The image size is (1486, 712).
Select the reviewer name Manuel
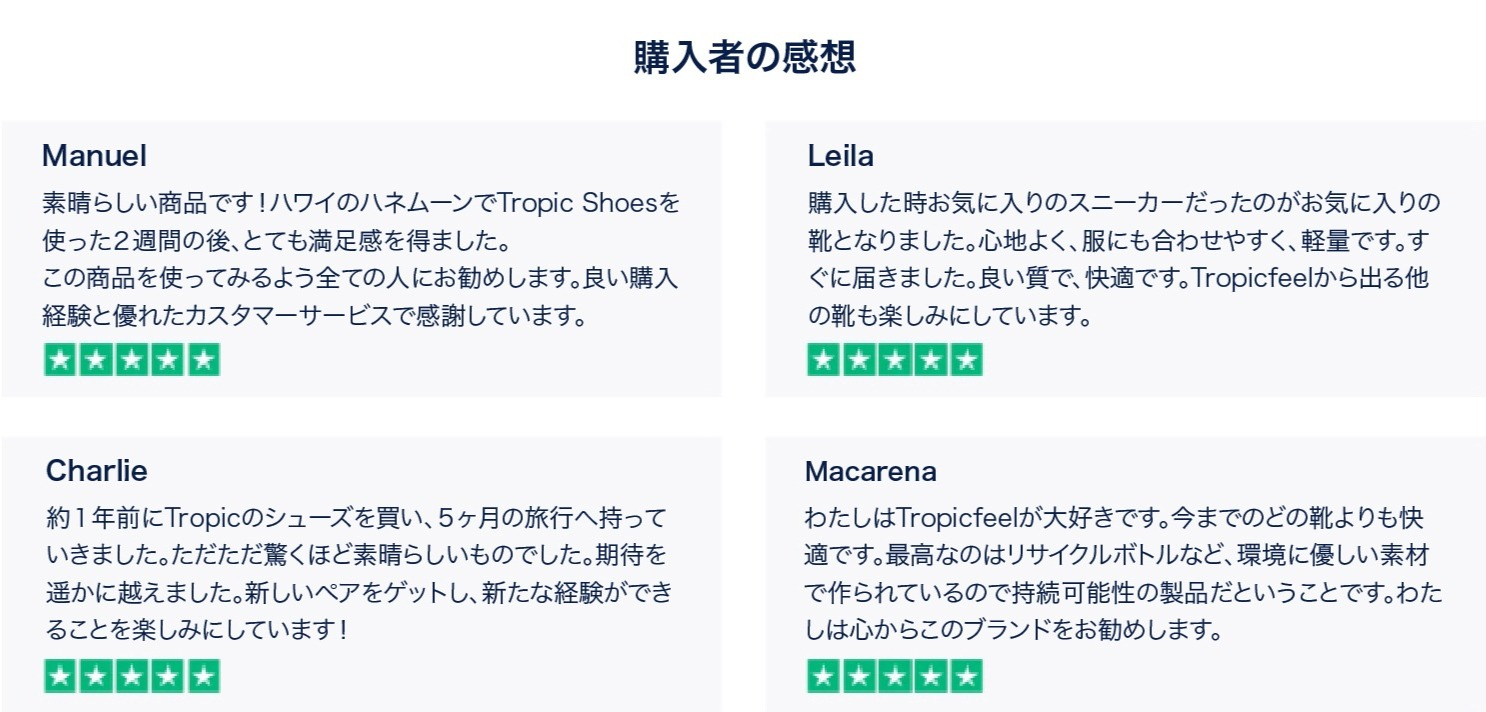tap(95, 156)
